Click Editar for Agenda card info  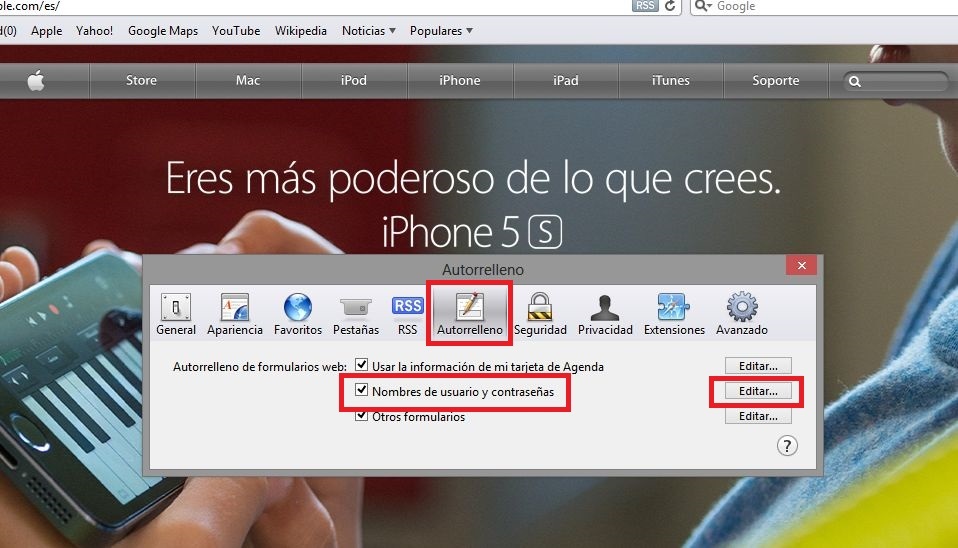pos(758,366)
